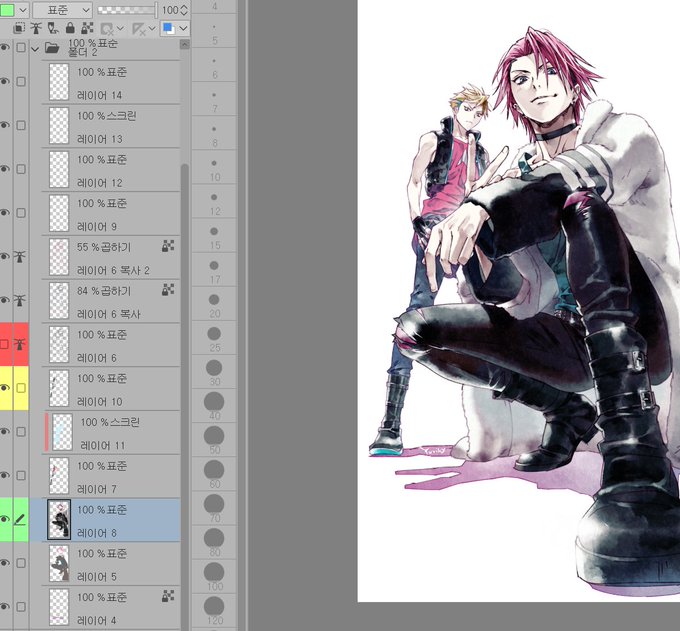
Task: Click the opacity value field 100
Action: [170, 10]
